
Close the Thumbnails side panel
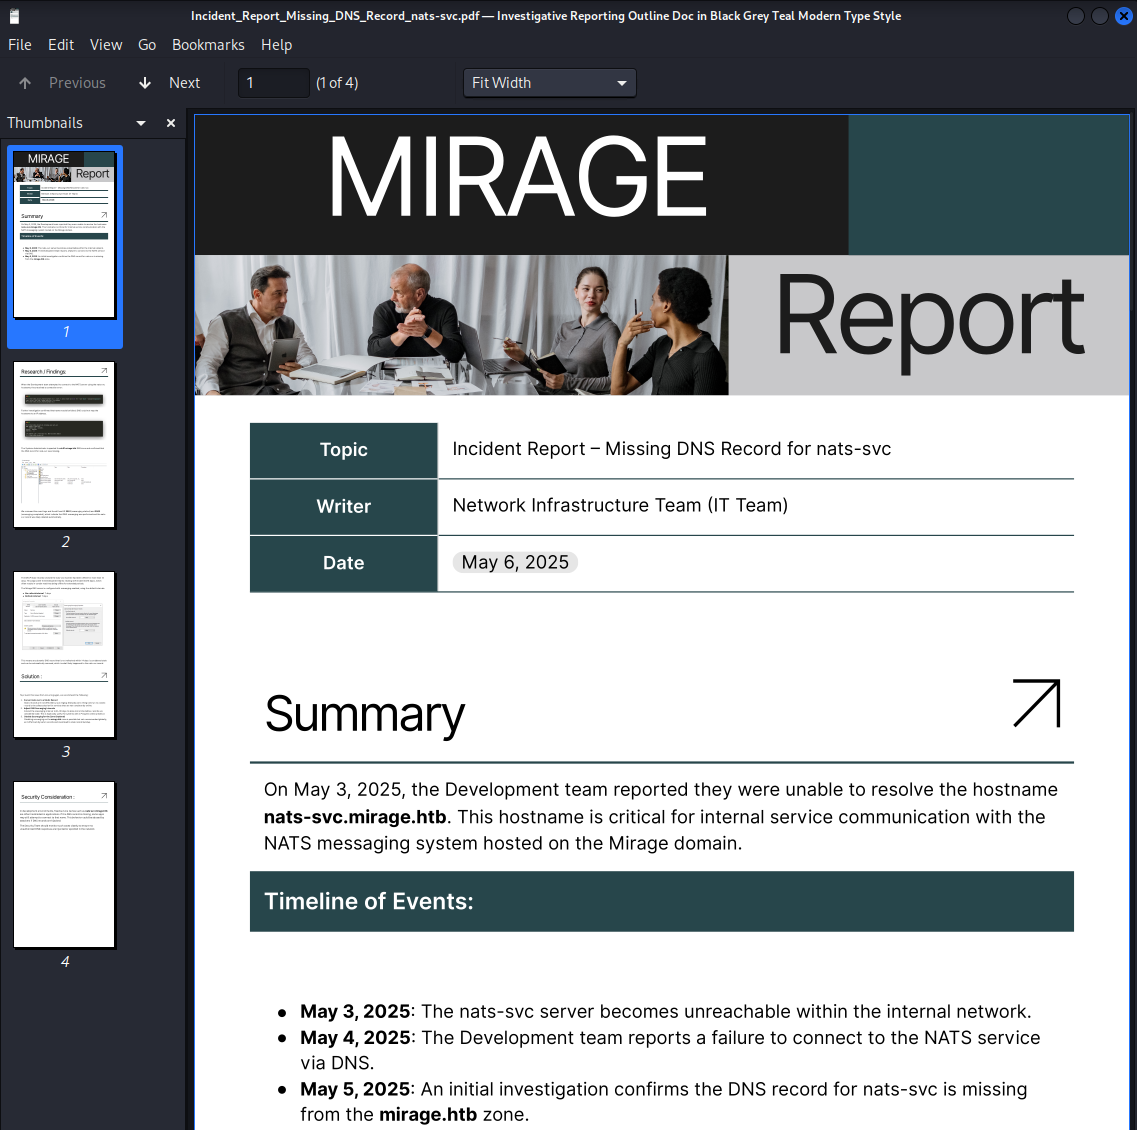tap(171, 123)
